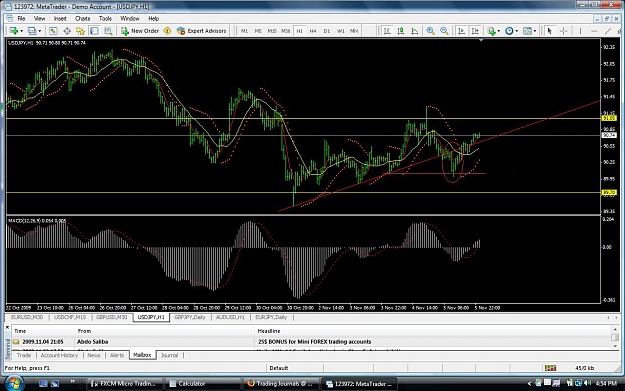Screen dimensions: 625x391
Task: Toggle the Auto Scroll chart icon
Action: [462, 31]
